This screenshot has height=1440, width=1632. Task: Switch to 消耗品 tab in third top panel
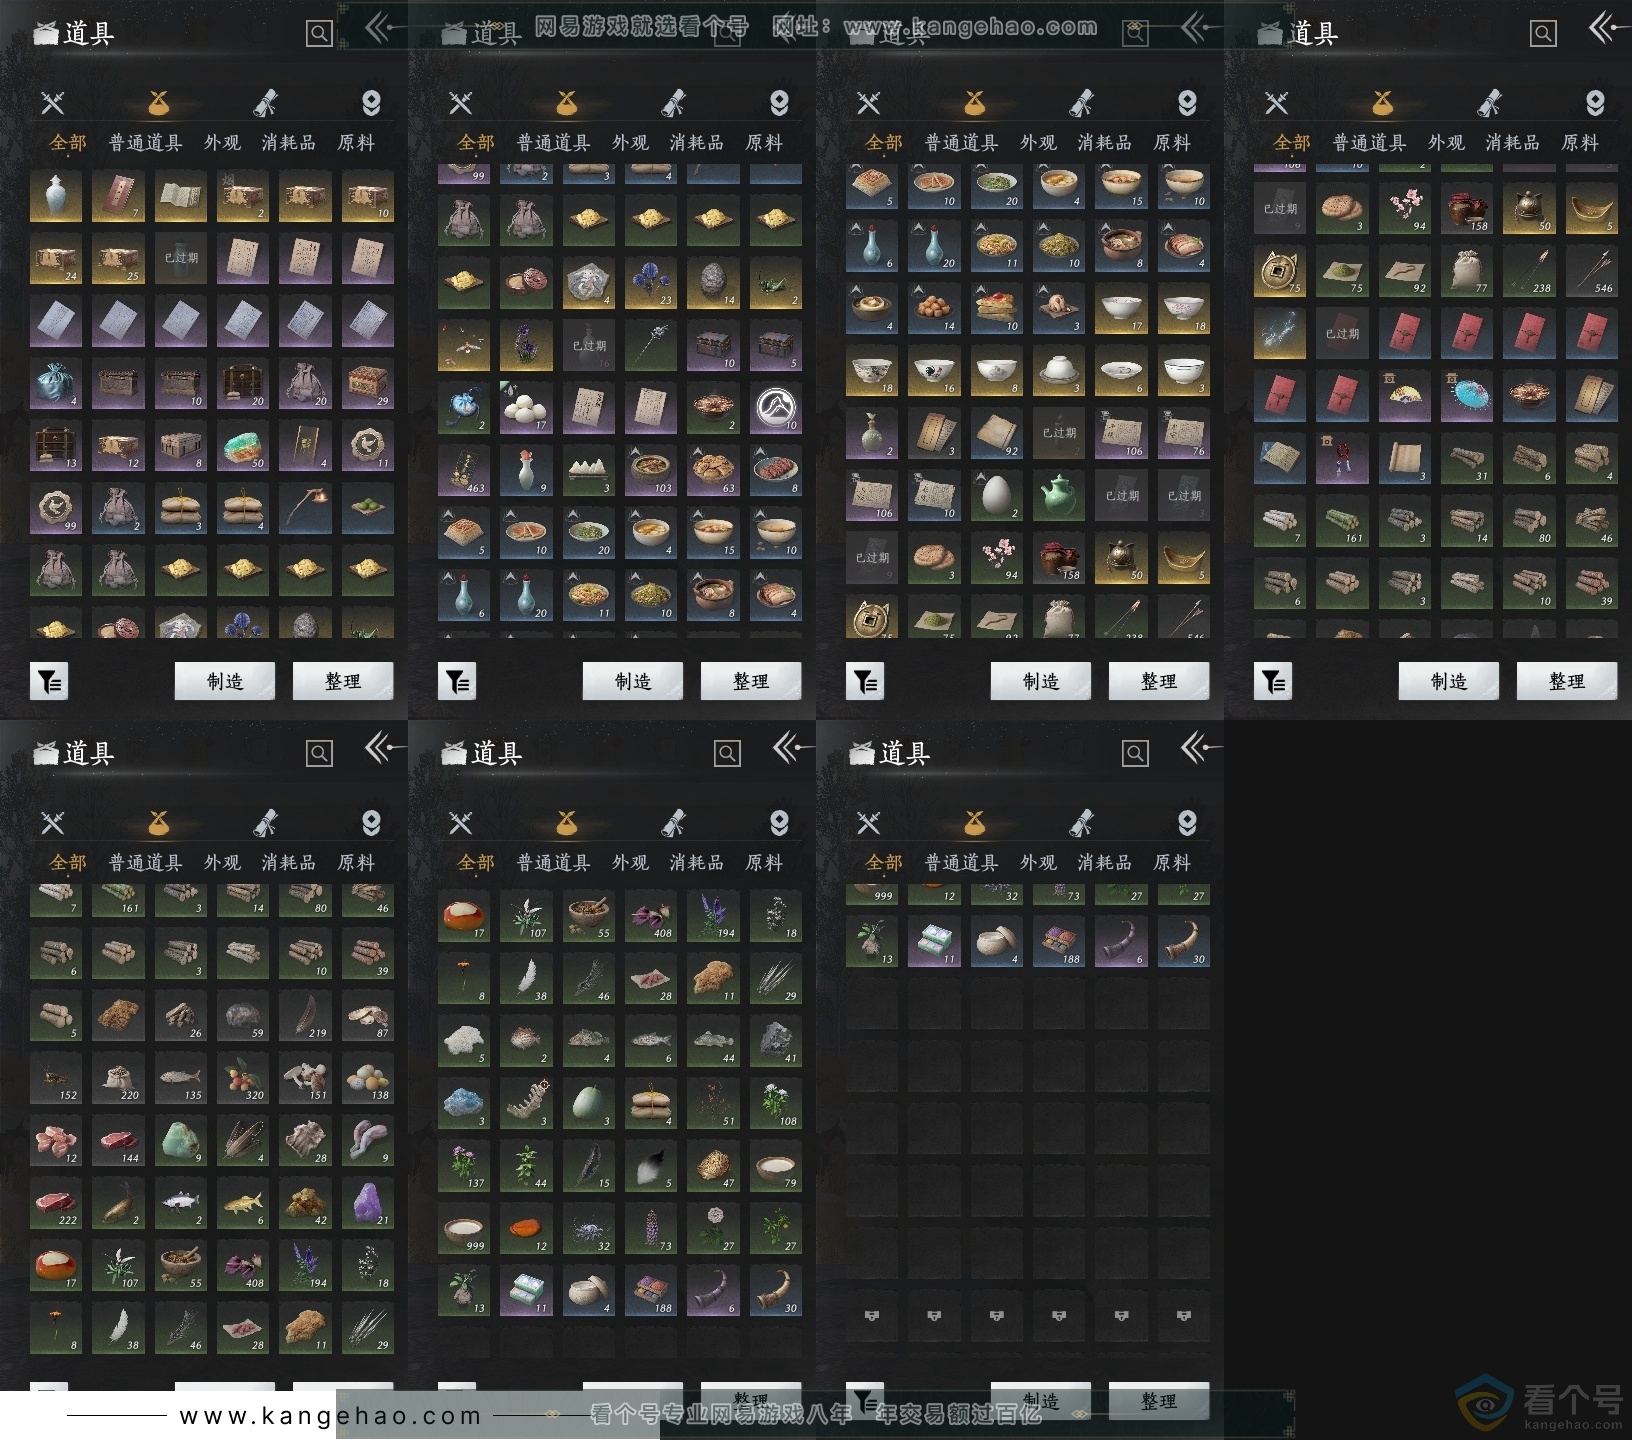pos(1104,143)
